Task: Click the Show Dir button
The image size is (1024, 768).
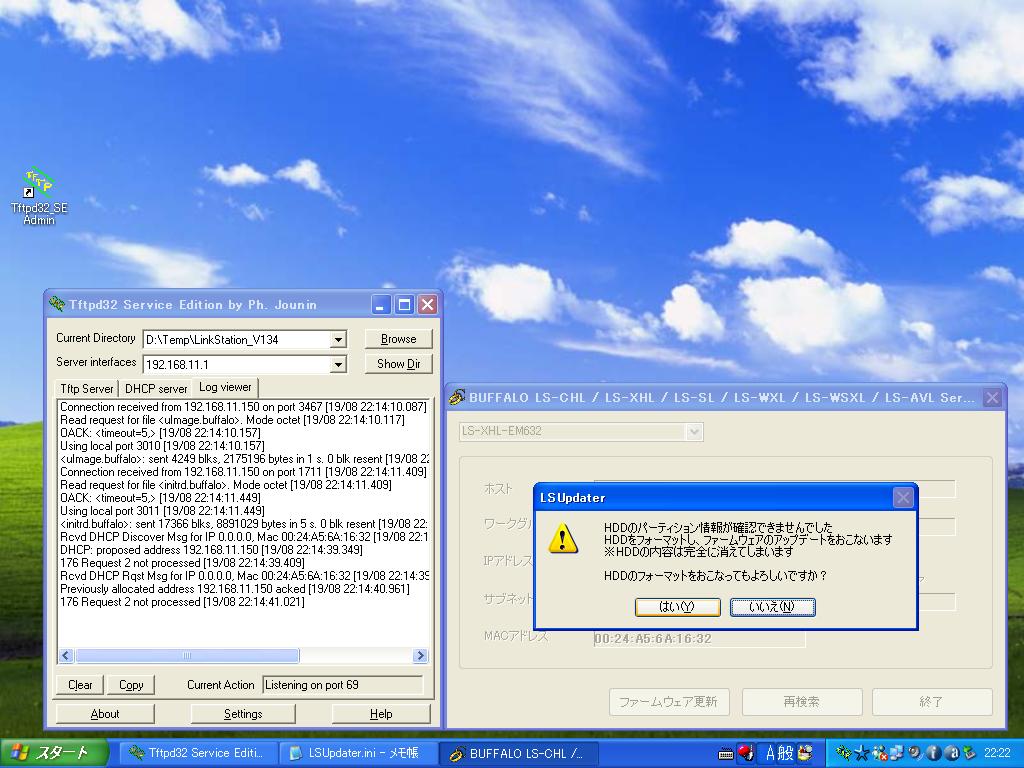Action: coord(398,364)
